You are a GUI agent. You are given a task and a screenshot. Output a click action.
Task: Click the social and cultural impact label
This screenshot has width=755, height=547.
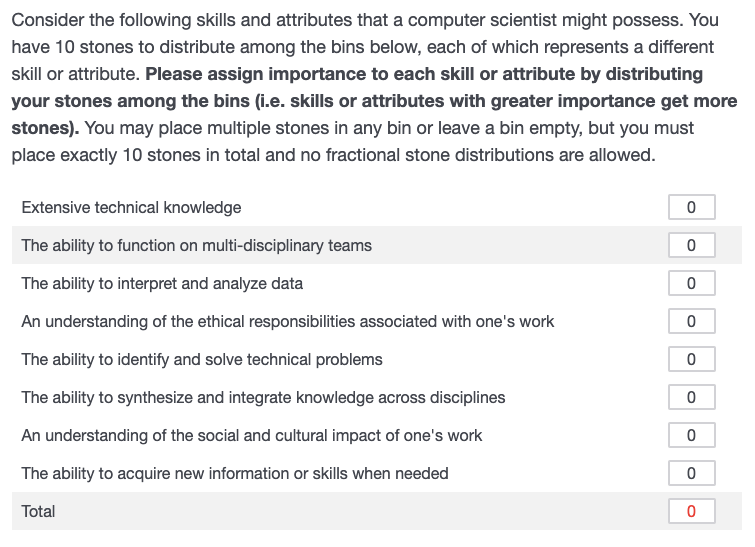(251, 436)
